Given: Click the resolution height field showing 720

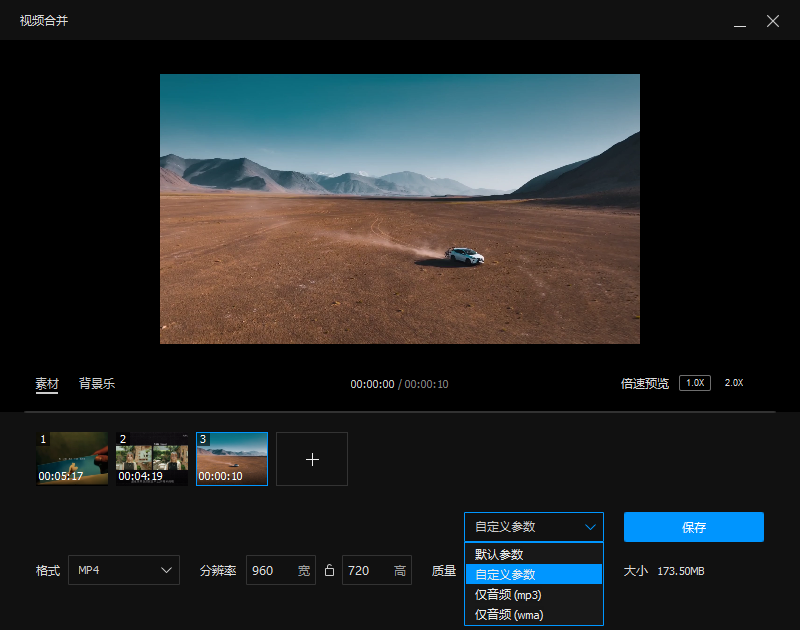Looking at the screenshot, I should point(366,570).
